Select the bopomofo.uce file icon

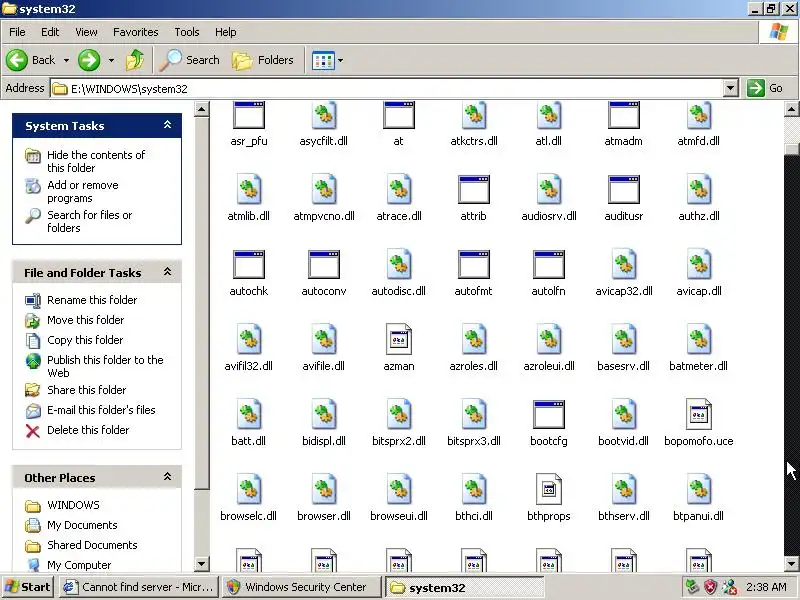[x=698, y=414]
